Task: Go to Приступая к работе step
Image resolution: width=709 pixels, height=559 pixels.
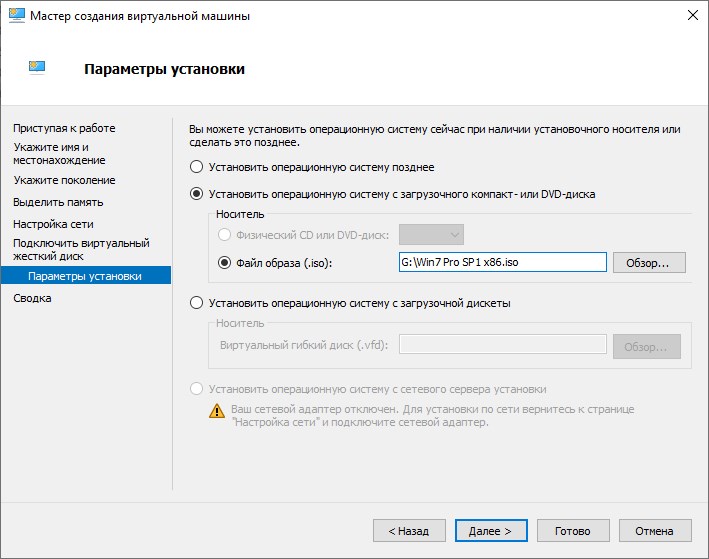Action: coord(64,128)
